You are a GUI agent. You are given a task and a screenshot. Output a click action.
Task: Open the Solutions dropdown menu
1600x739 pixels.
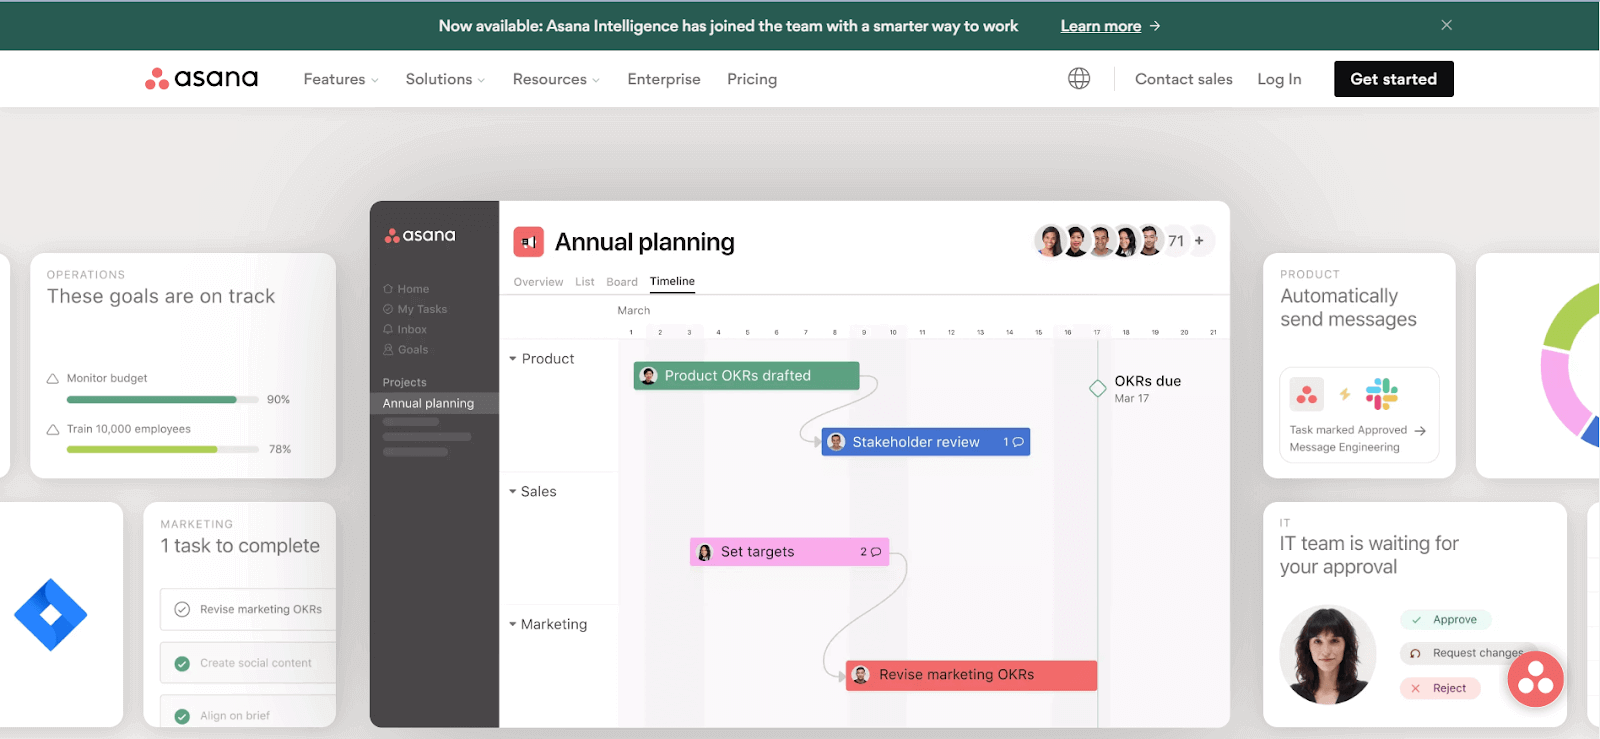(445, 79)
